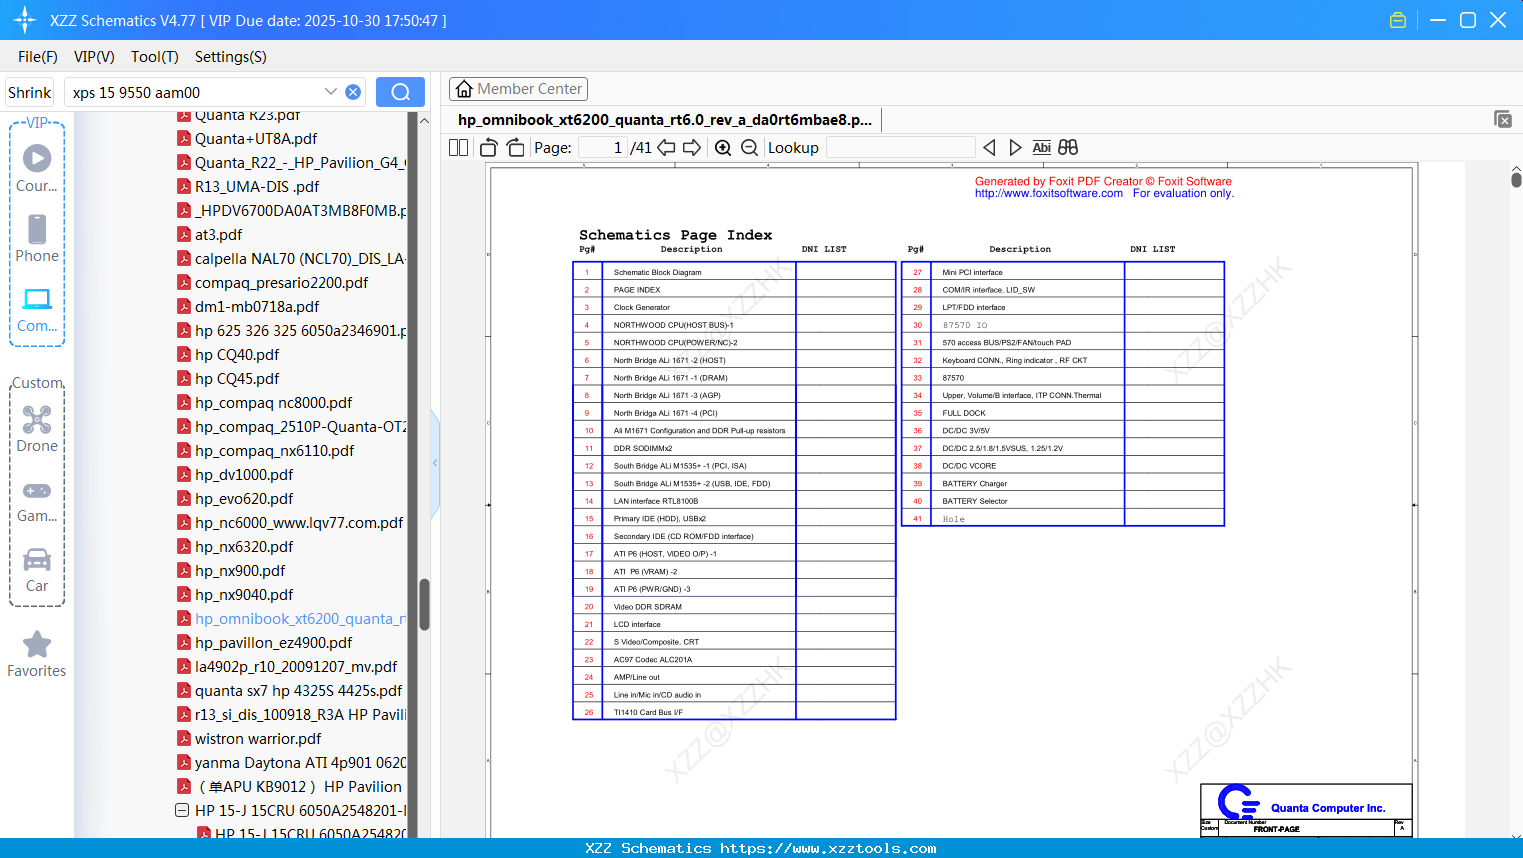This screenshot has width=1523, height=858.
Task: Collapse the HP 15-J 15CRU folder
Action: (182, 810)
